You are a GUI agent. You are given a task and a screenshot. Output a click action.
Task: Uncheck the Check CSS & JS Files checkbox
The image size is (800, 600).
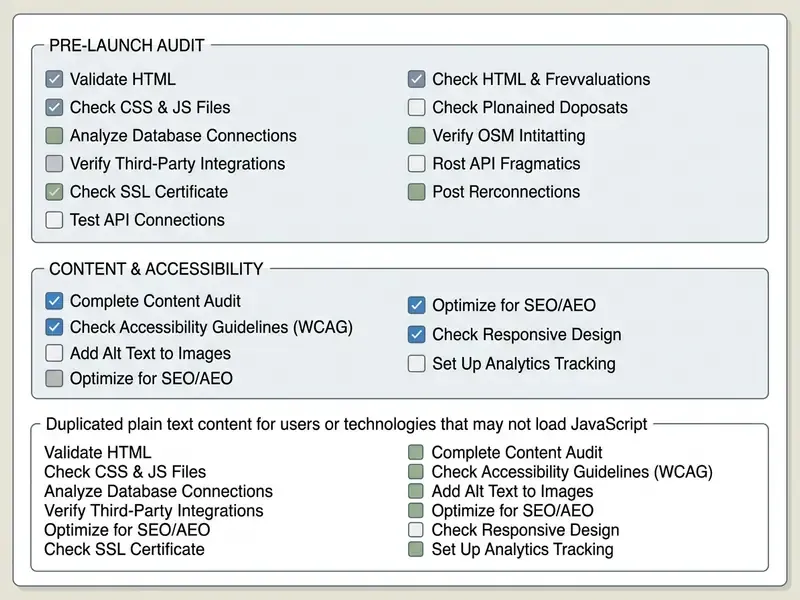click(x=54, y=107)
